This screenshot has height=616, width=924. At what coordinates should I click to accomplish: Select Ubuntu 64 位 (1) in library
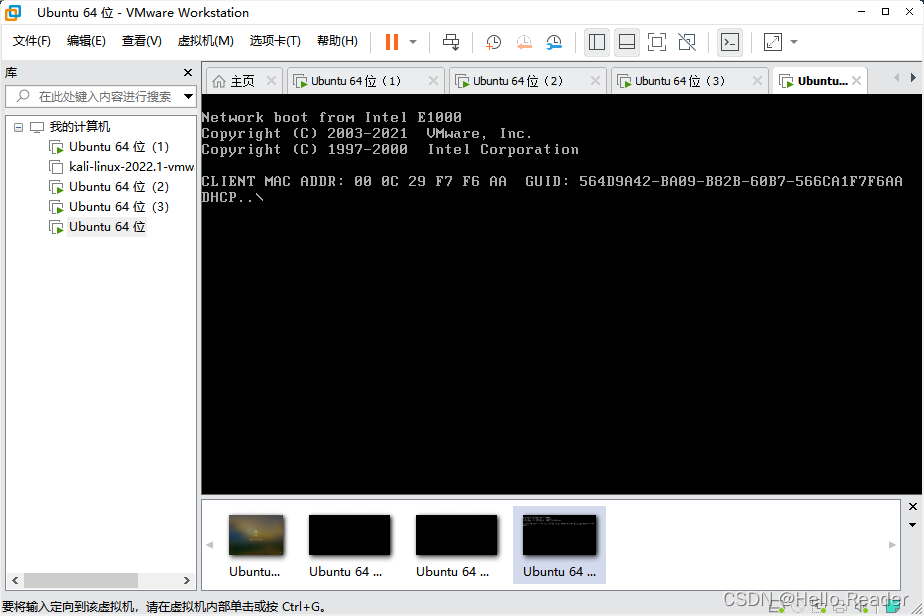tap(118, 147)
